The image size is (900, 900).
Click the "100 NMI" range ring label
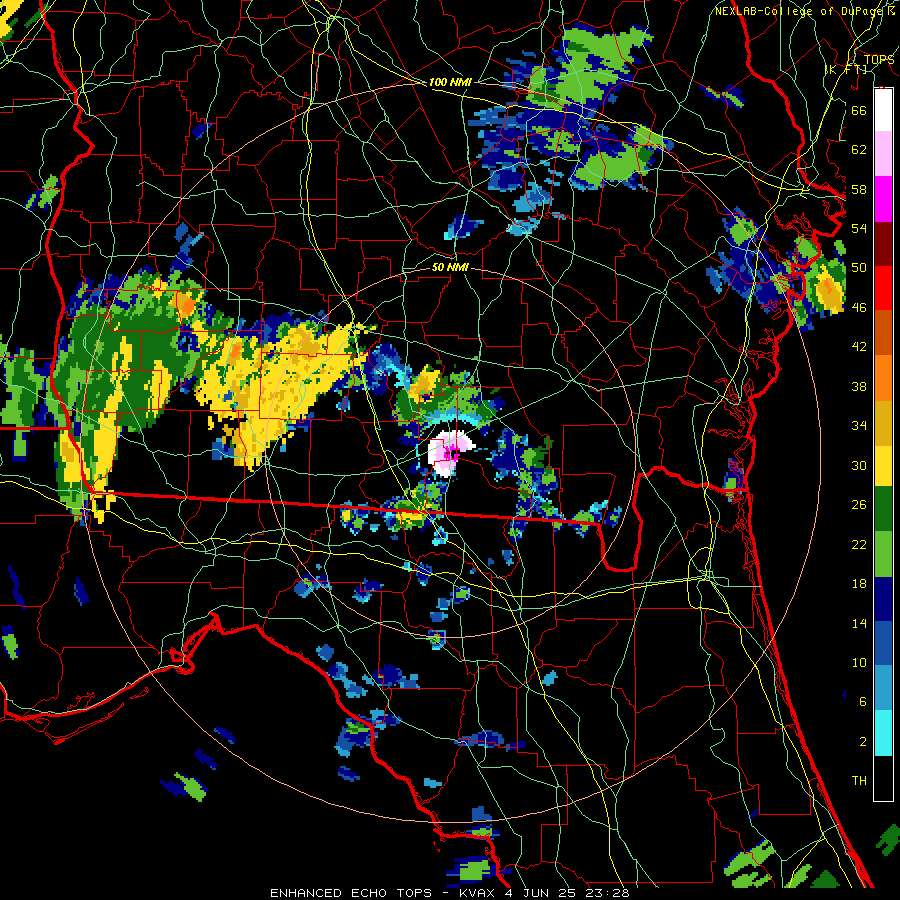[450, 83]
